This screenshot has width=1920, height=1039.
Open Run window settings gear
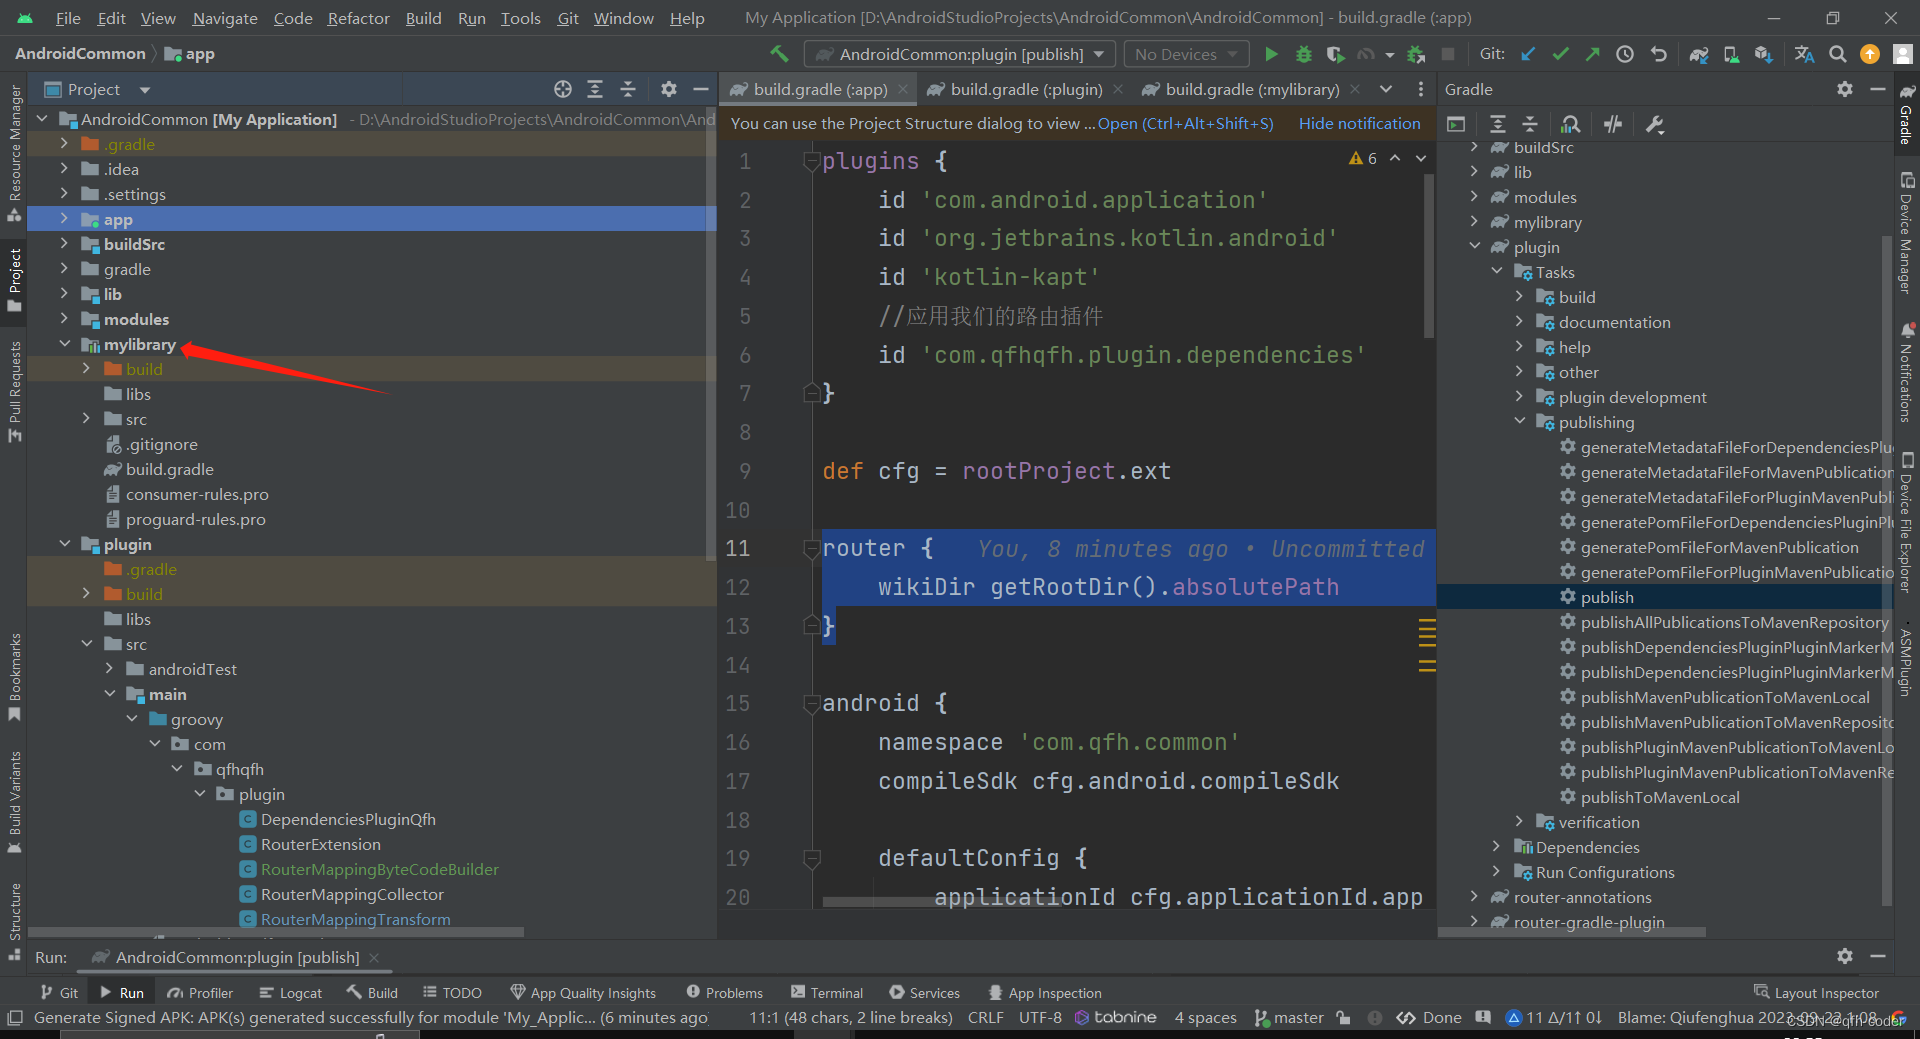1845,956
